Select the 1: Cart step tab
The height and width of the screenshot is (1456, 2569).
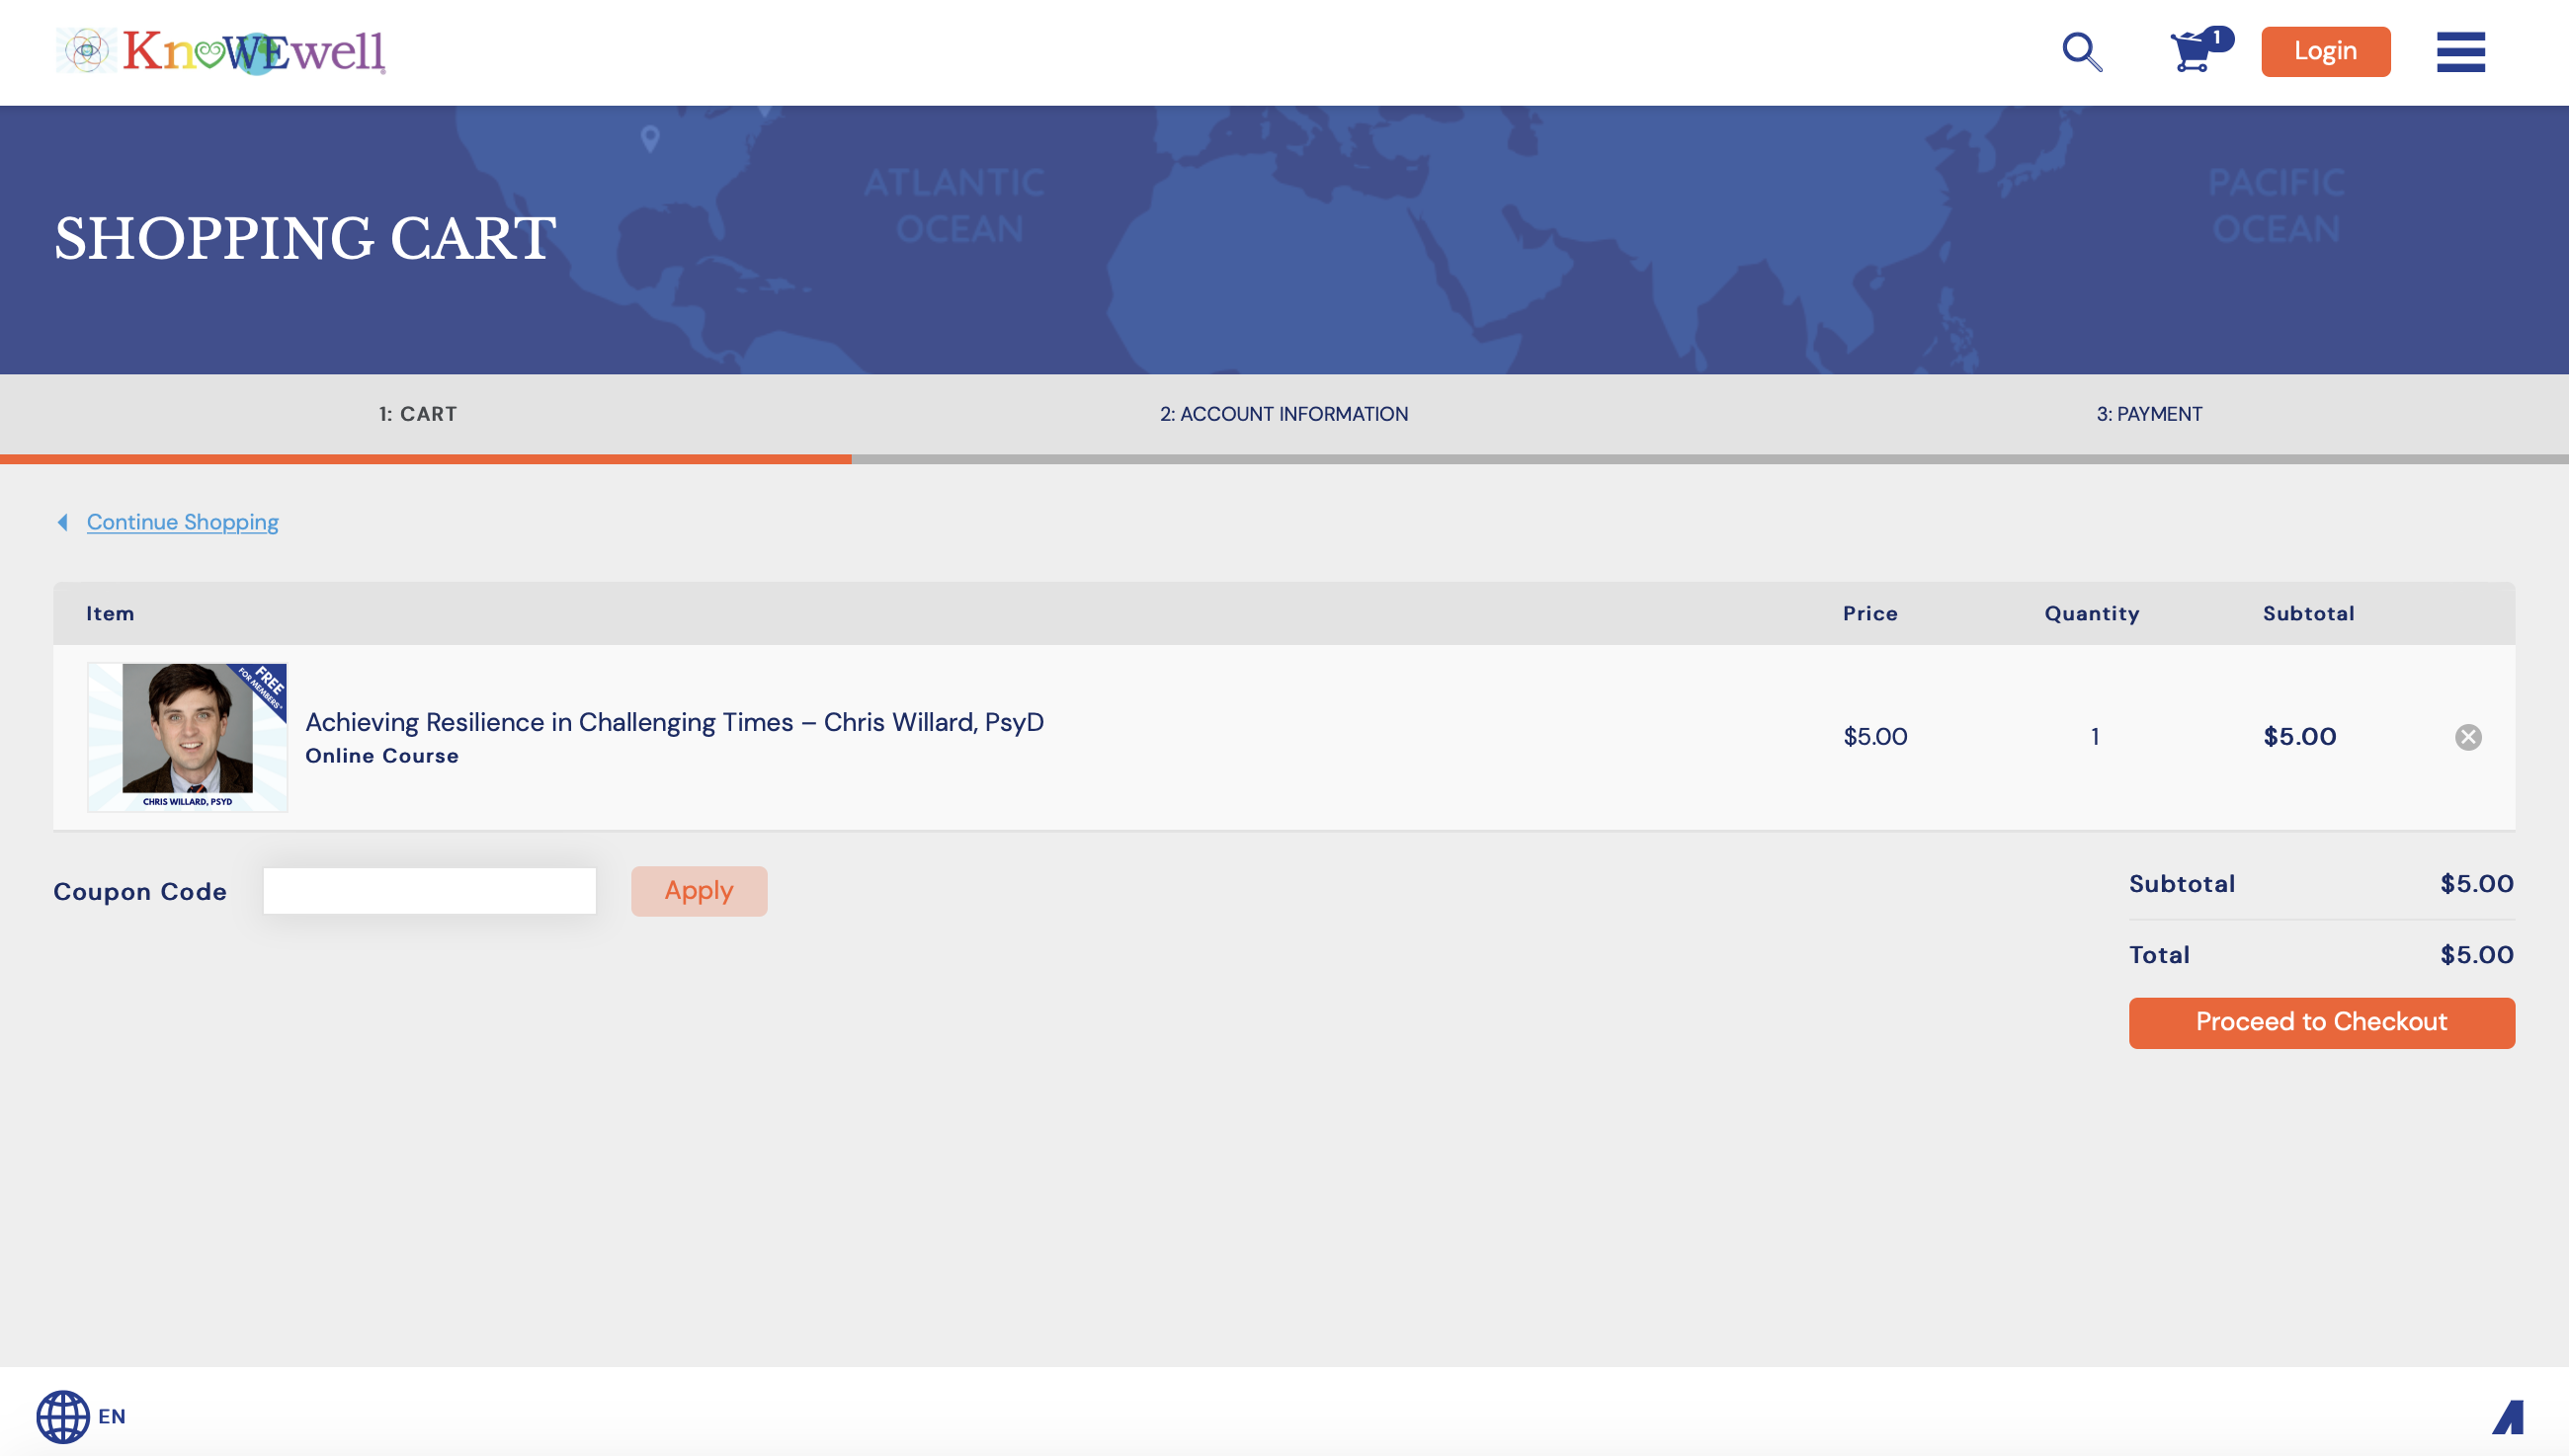(418, 414)
